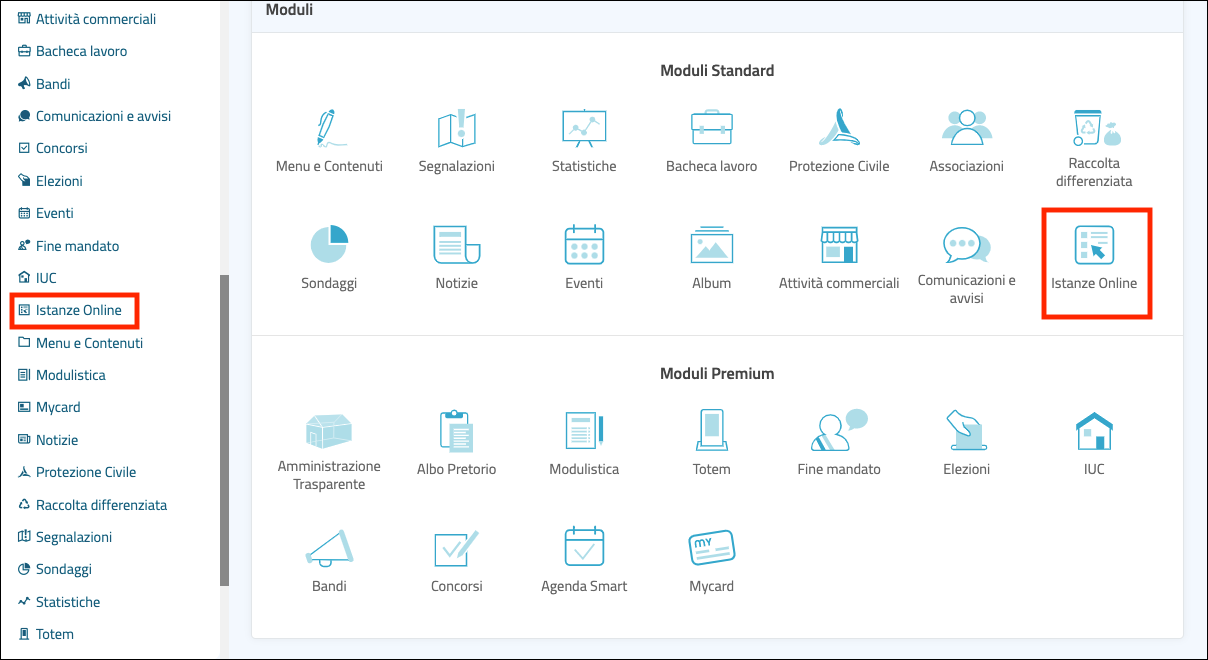Click the sidebar vertical scrollbar
Image resolution: width=1208 pixels, height=660 pixels.
point(224,430)
